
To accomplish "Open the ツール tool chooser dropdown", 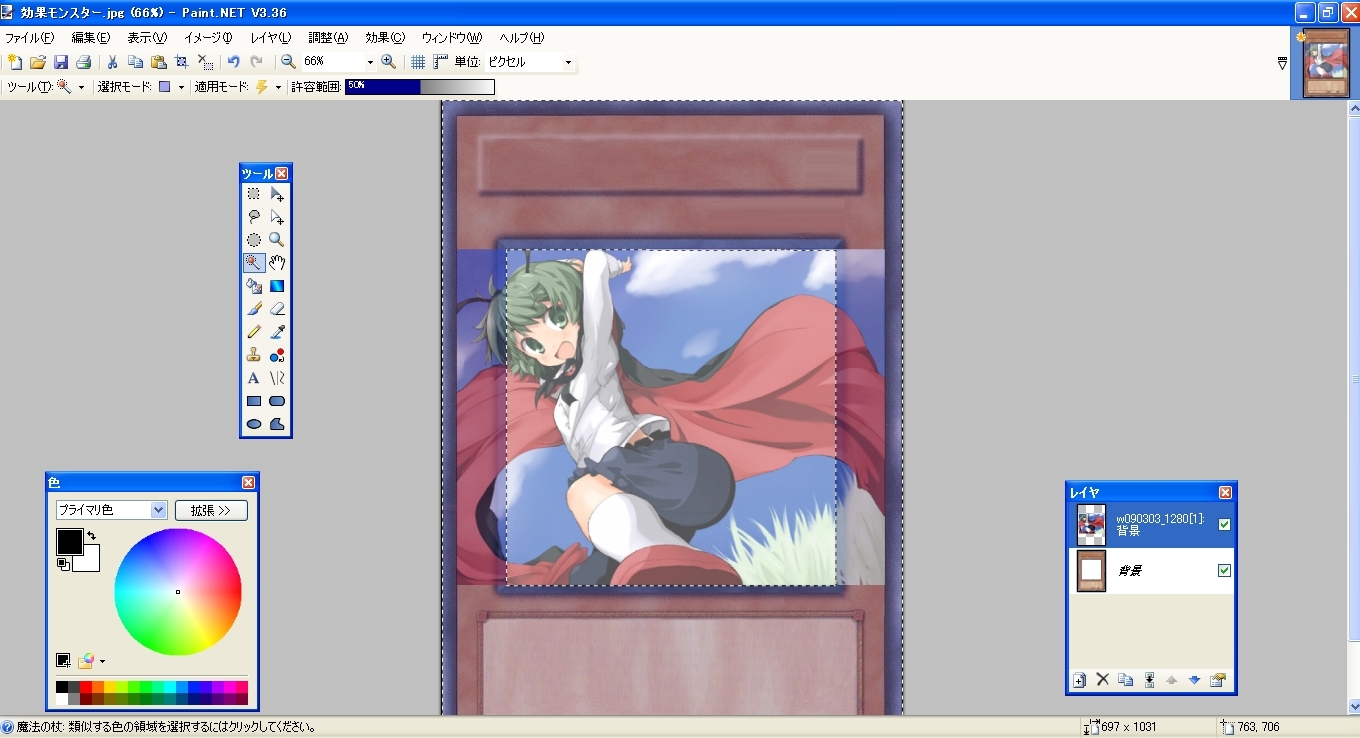I will [81, 87].
